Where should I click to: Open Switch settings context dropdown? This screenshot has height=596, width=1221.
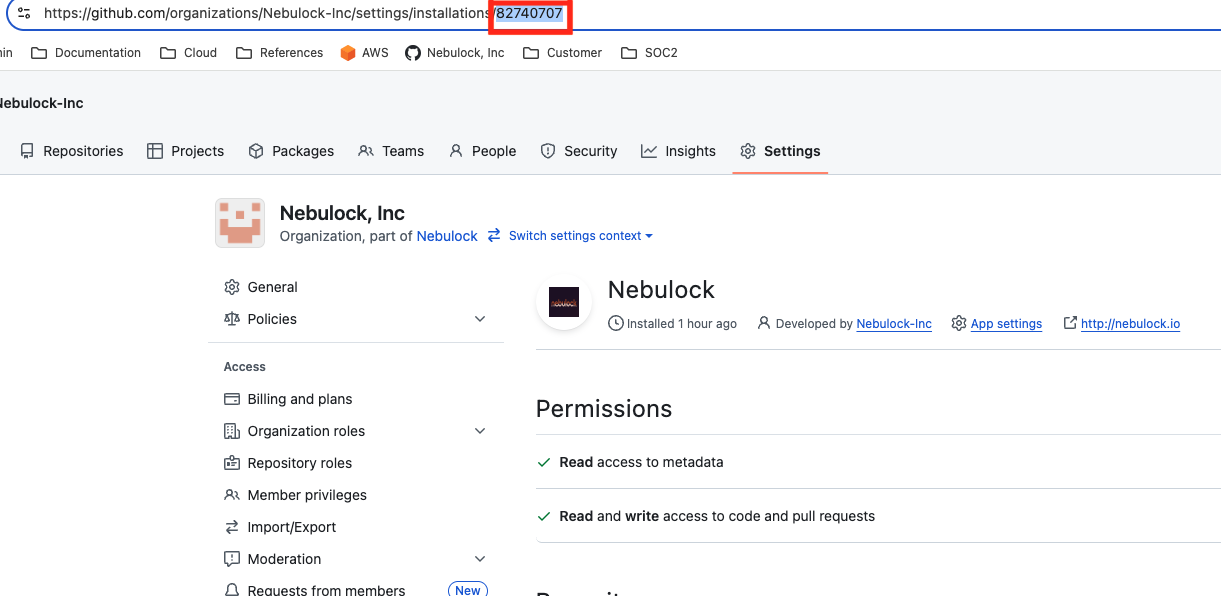coord(570,236)
